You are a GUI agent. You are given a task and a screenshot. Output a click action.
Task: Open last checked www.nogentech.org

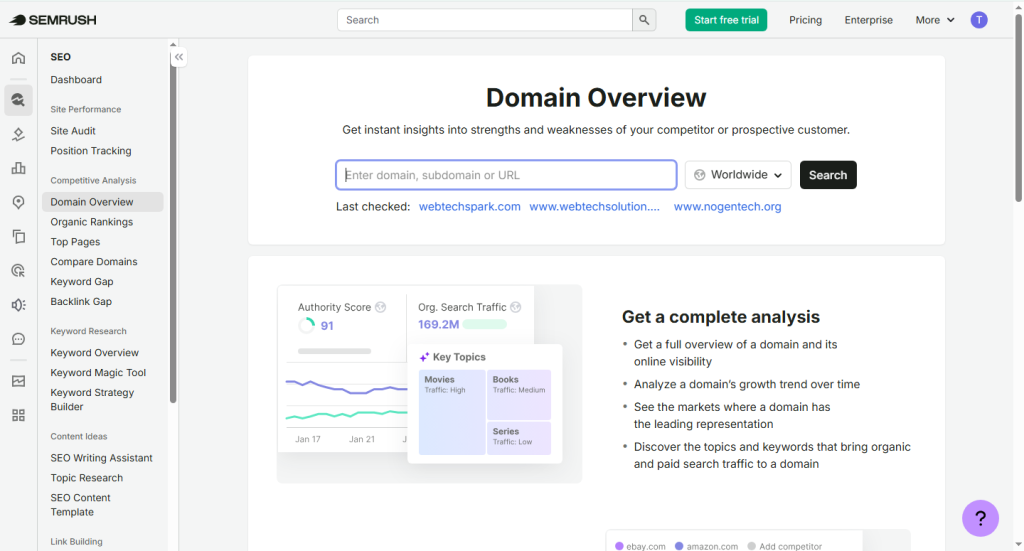pyautogui.click(x=728, y=206)
